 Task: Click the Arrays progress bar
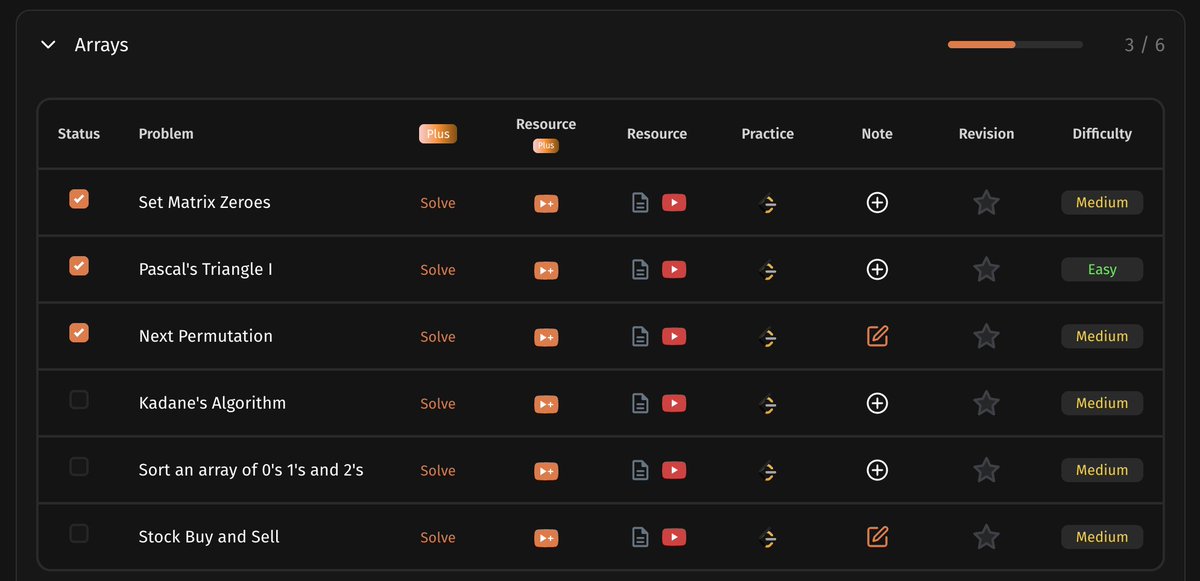point(1015,45)
